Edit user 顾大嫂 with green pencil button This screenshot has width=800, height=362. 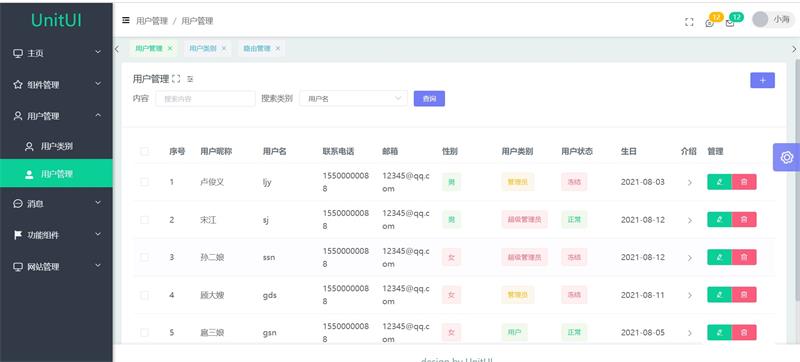(x=719, y=295)
